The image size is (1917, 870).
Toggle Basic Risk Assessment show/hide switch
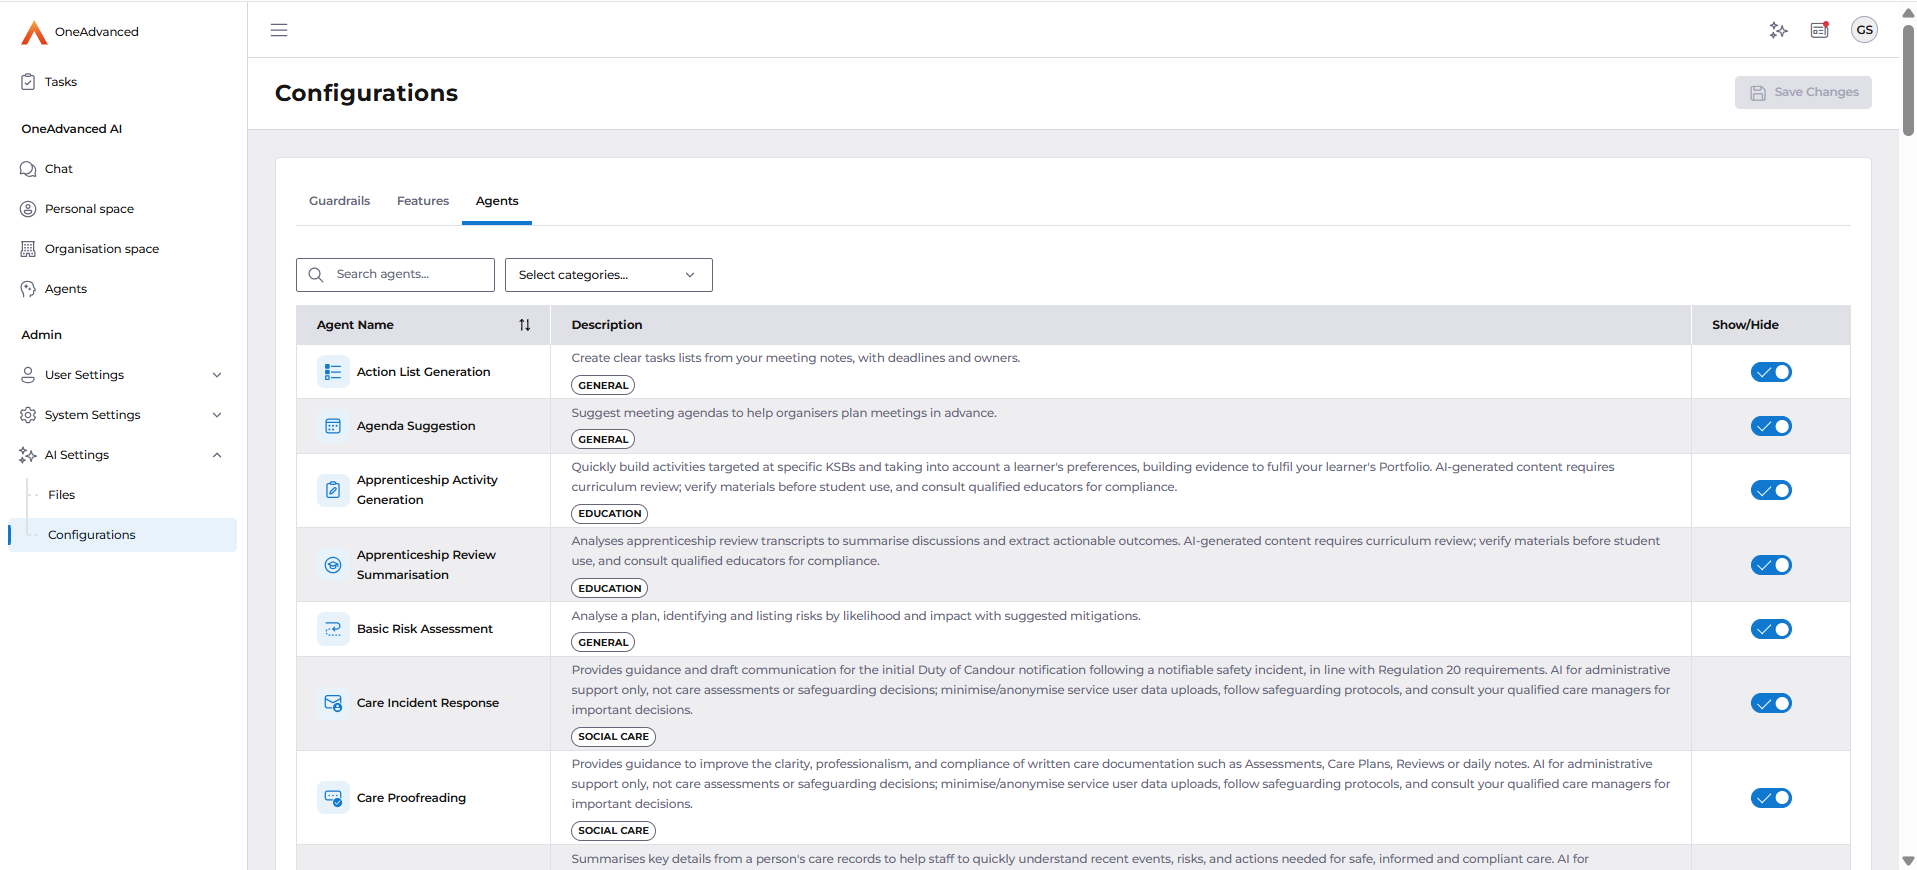click(1771, 629)
